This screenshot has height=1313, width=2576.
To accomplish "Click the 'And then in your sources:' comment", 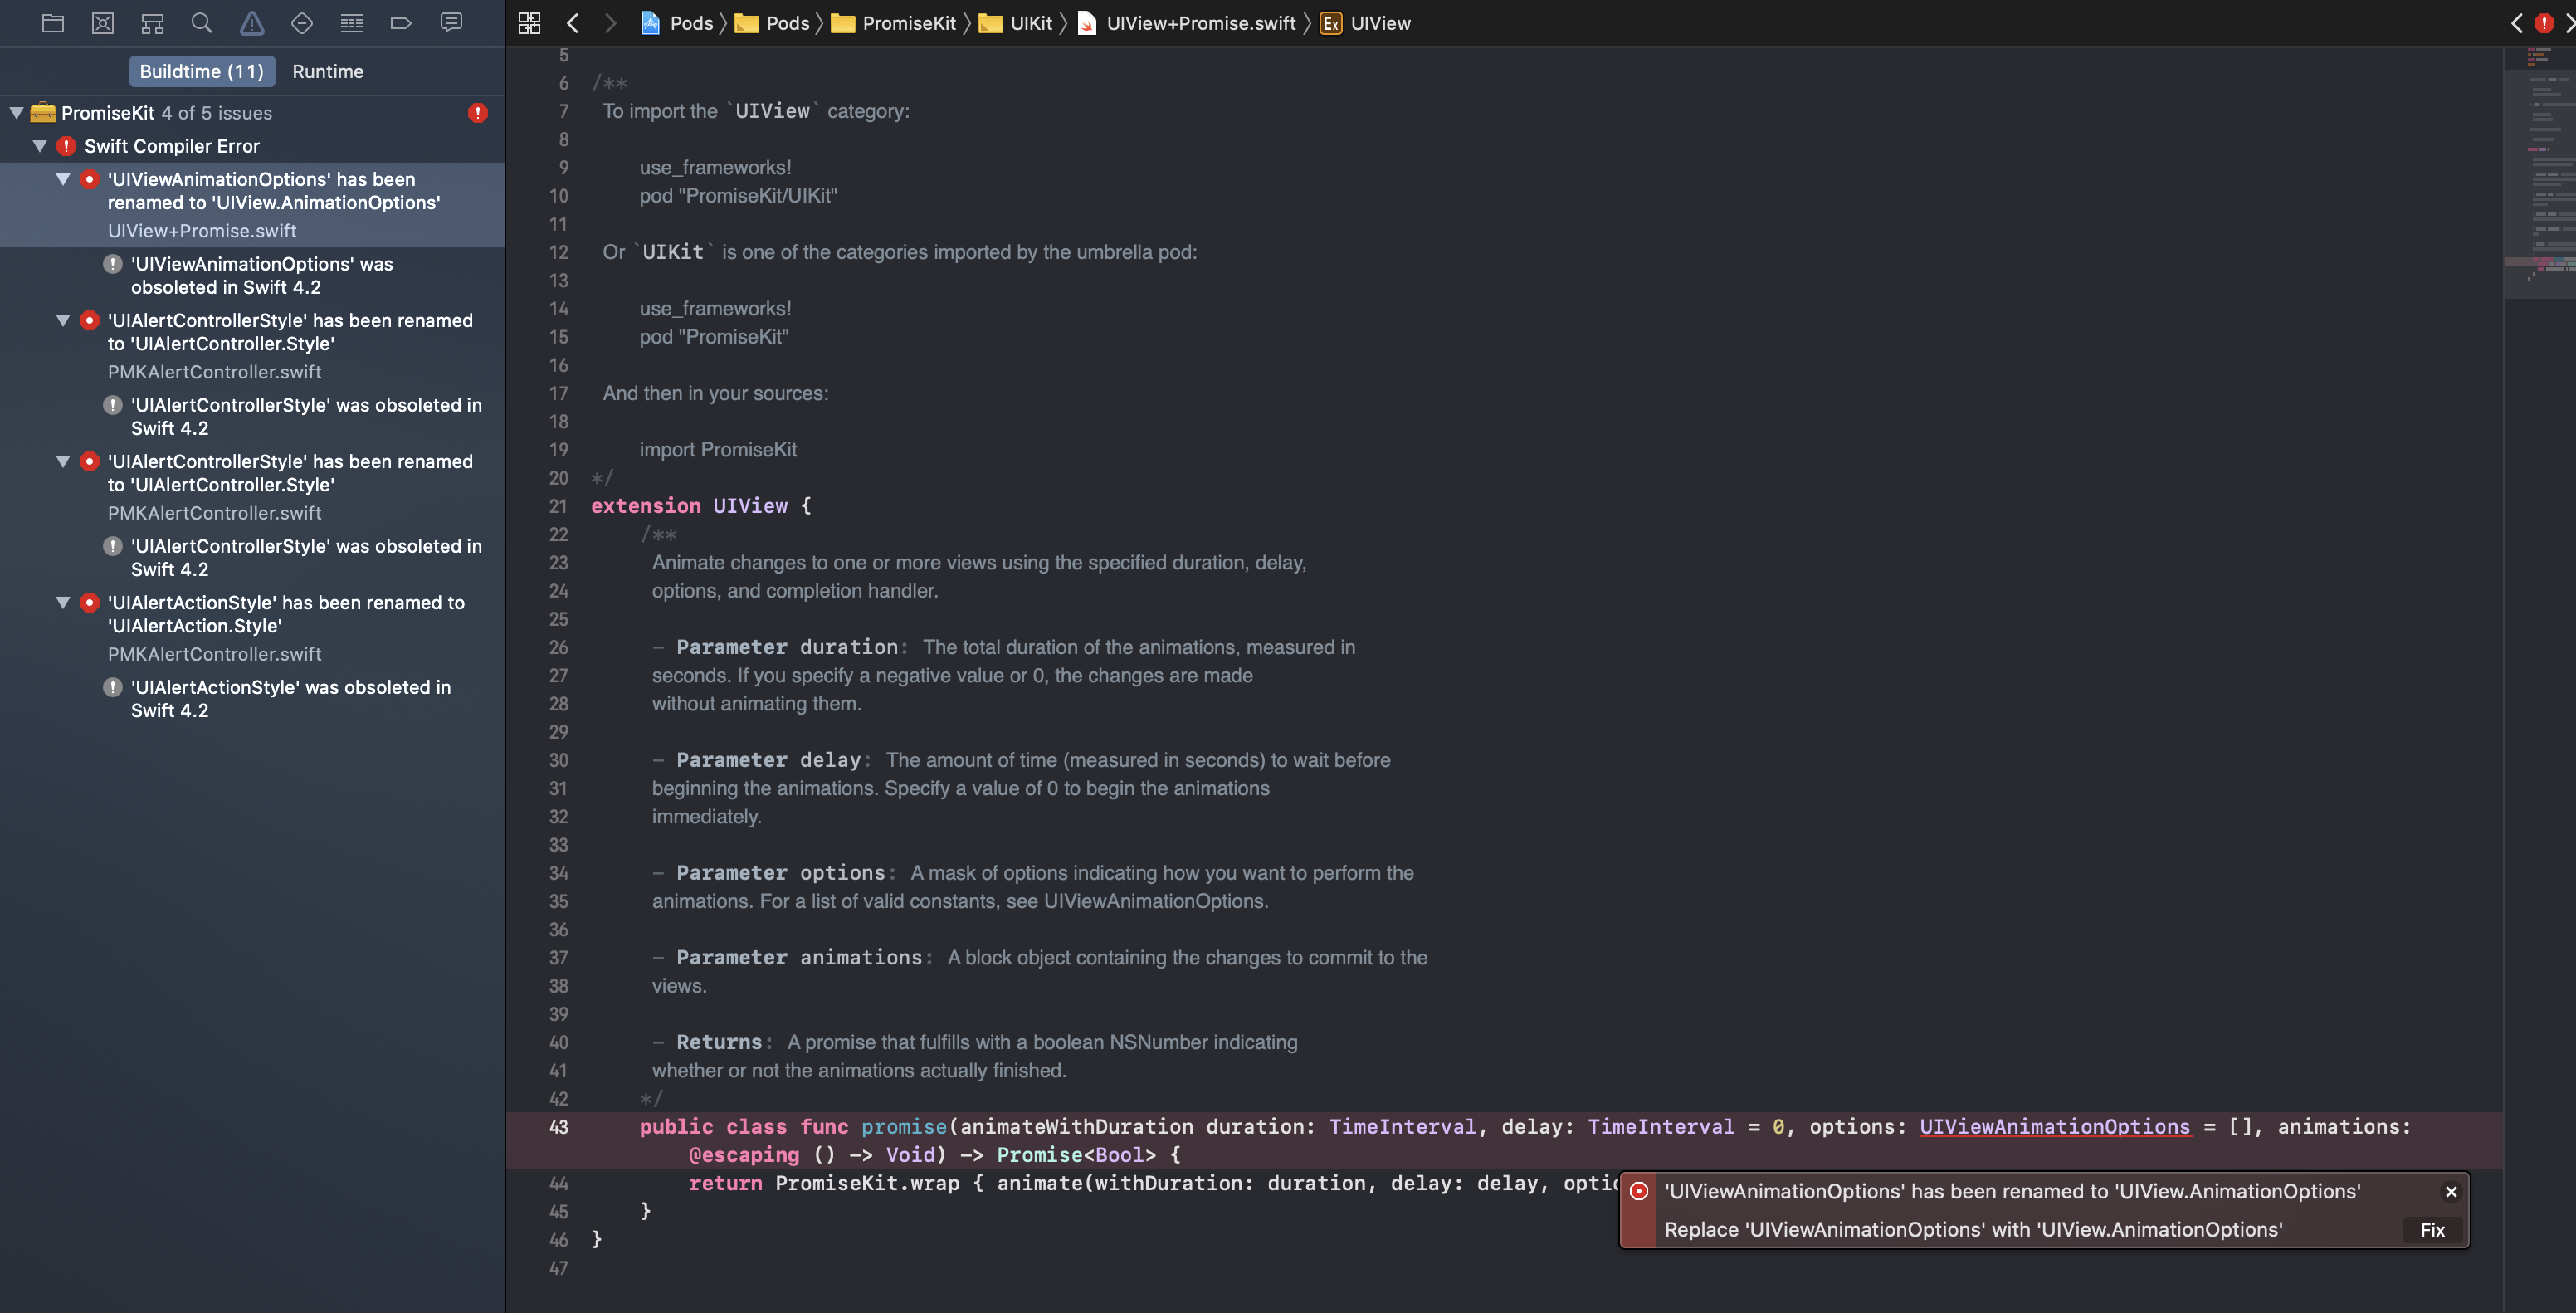I will (x=715, y=393).
